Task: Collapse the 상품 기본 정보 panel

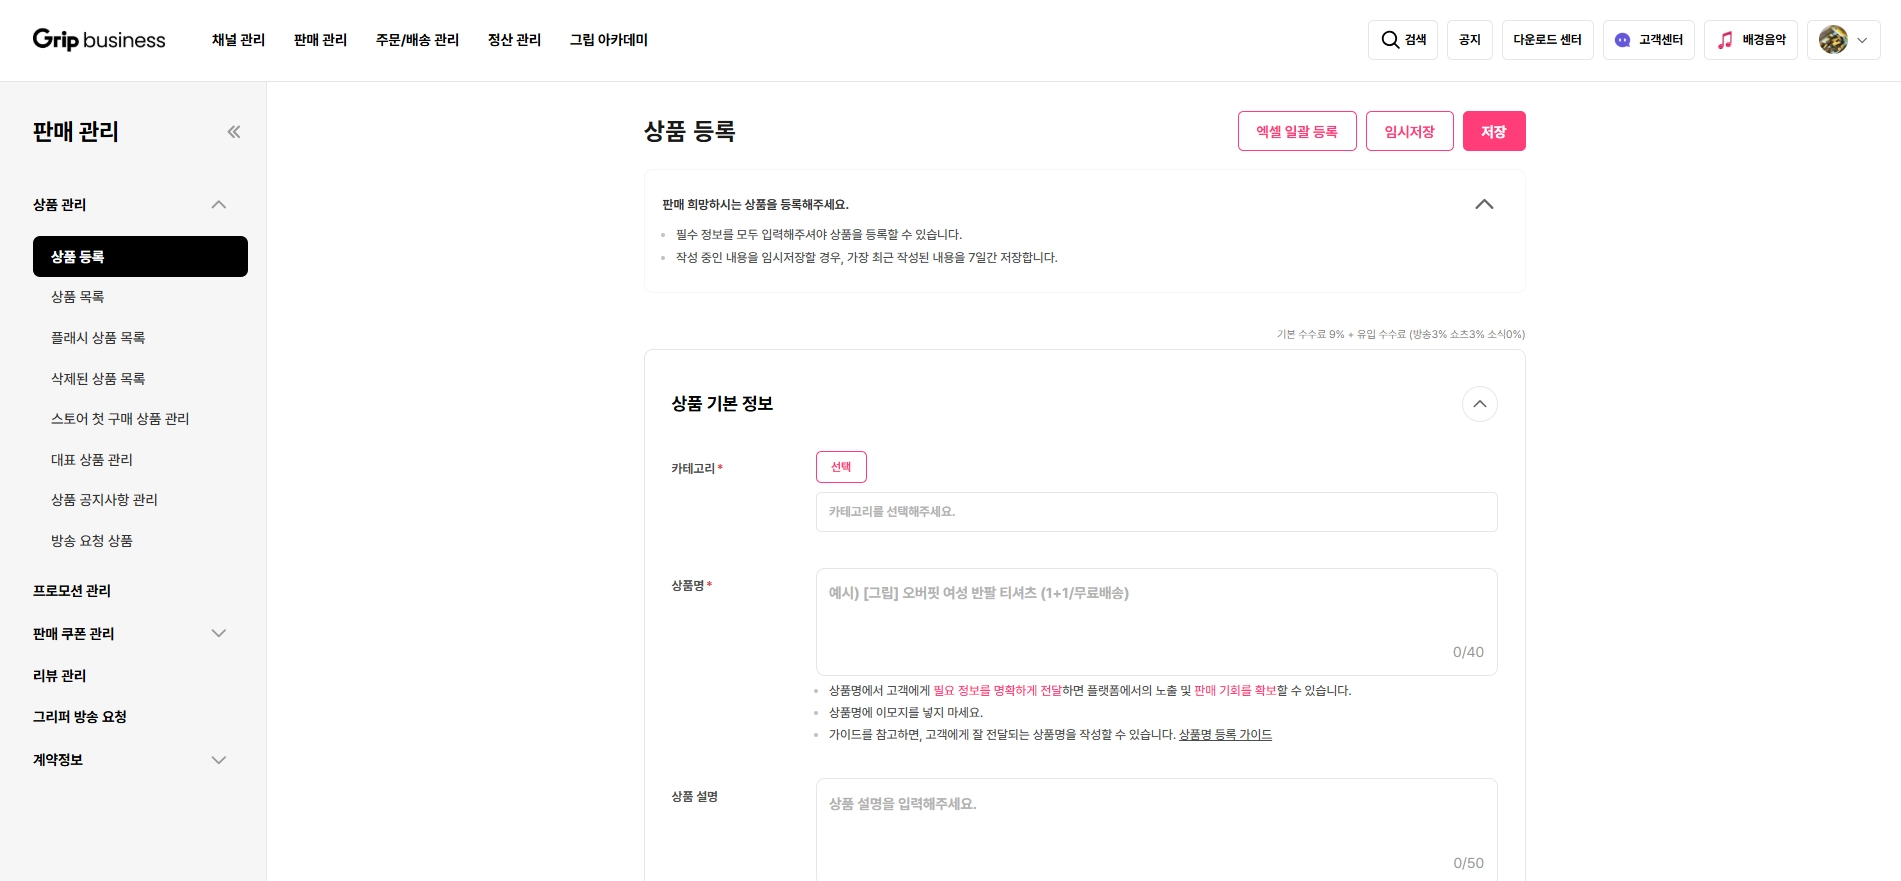Action: click(x=1479, y=404)
